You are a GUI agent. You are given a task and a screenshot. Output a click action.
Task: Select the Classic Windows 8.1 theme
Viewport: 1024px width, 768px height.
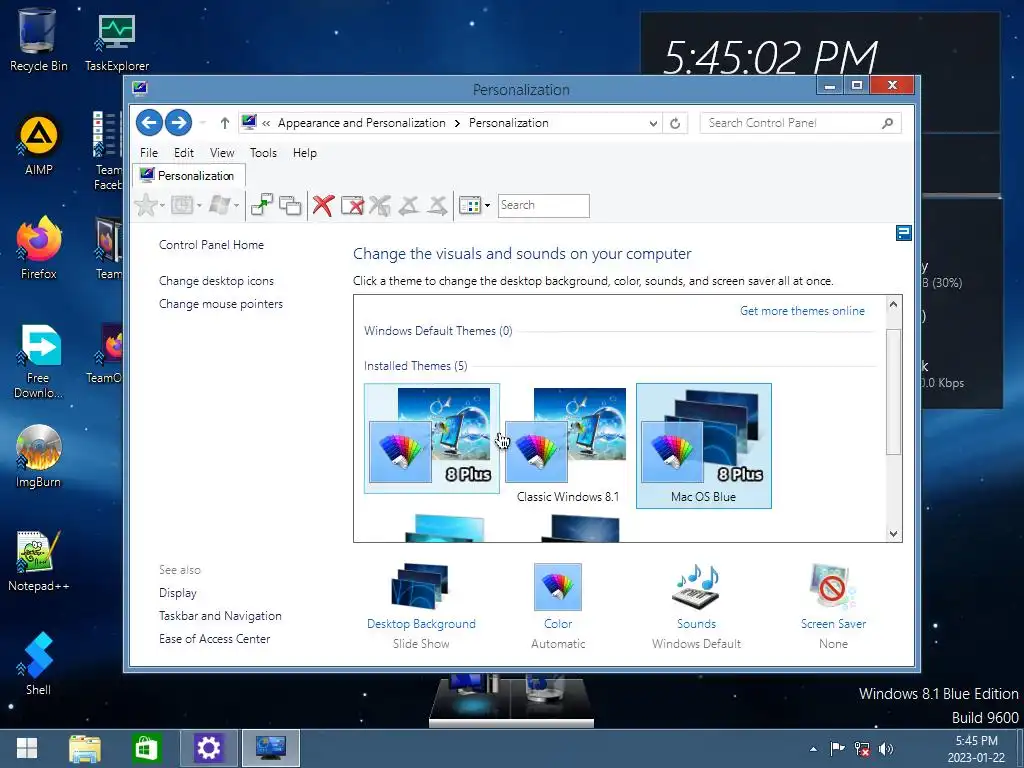point(568,445)
